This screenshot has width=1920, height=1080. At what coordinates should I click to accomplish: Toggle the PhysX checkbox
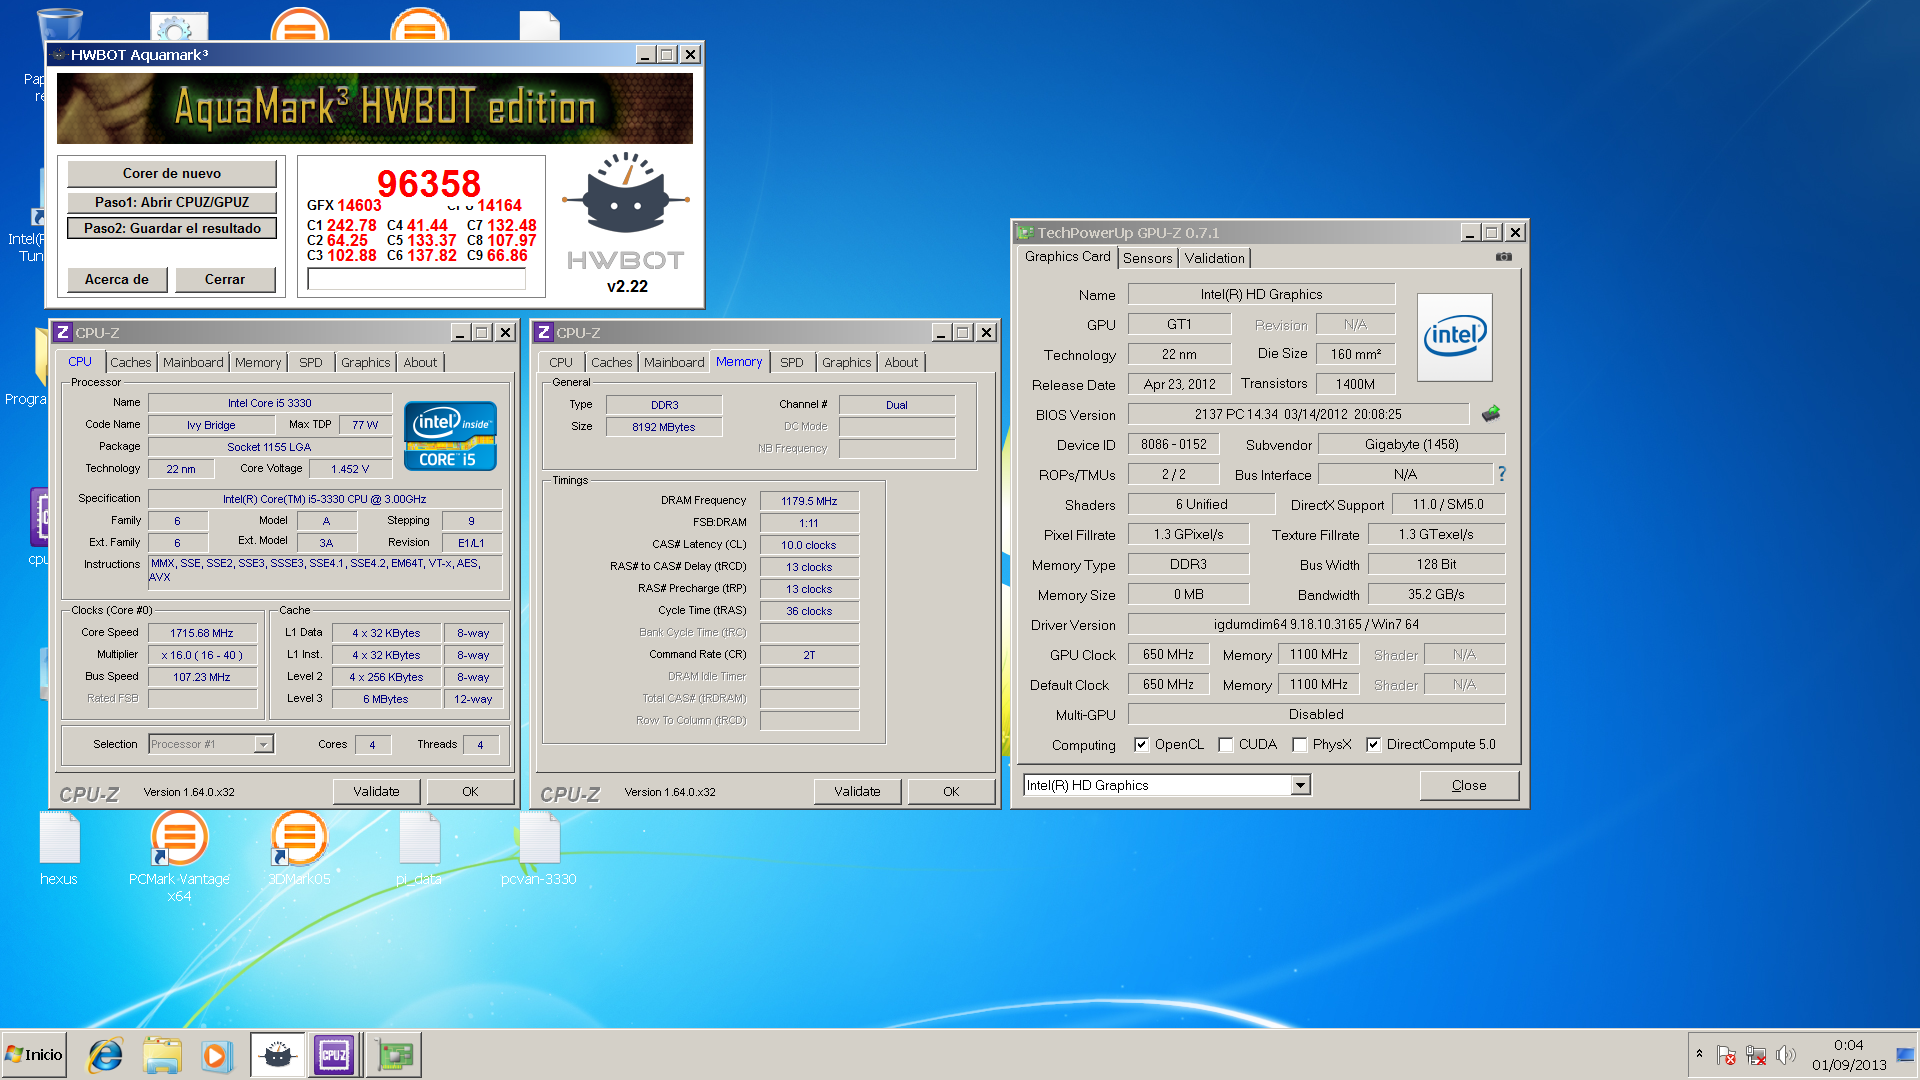[x=1299, y=745]
